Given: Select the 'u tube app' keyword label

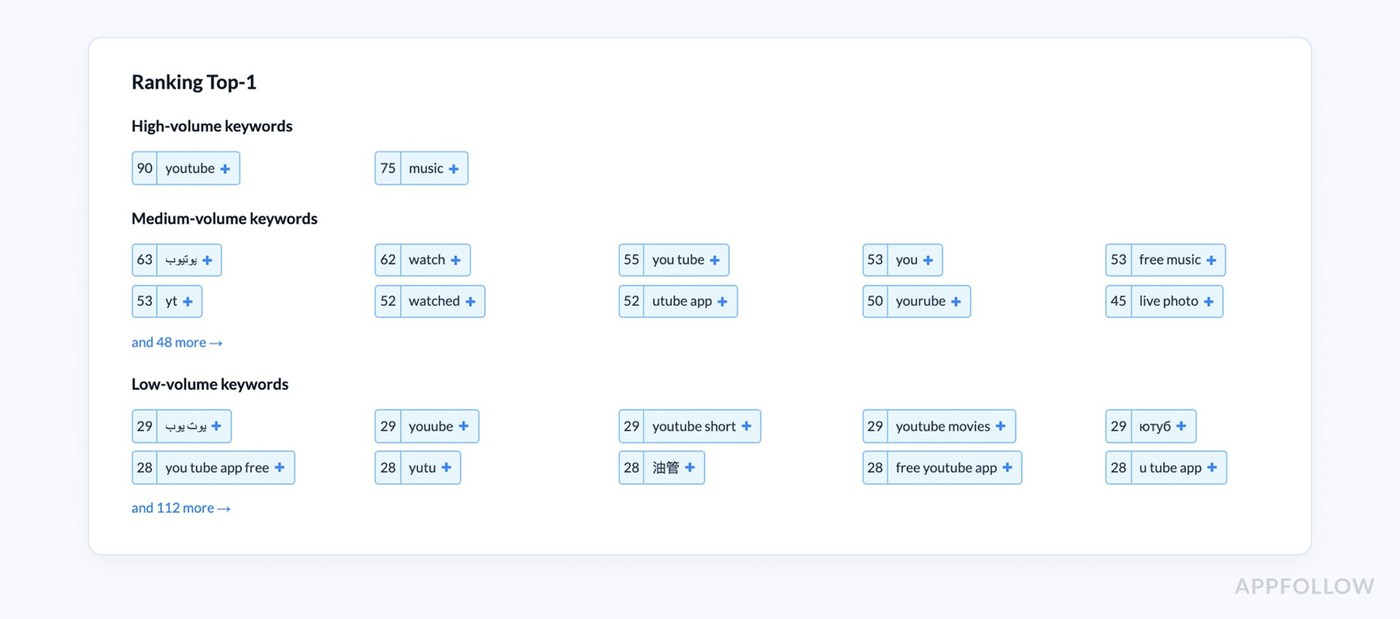Looking at the screenshot, I should click(1170, 468).
